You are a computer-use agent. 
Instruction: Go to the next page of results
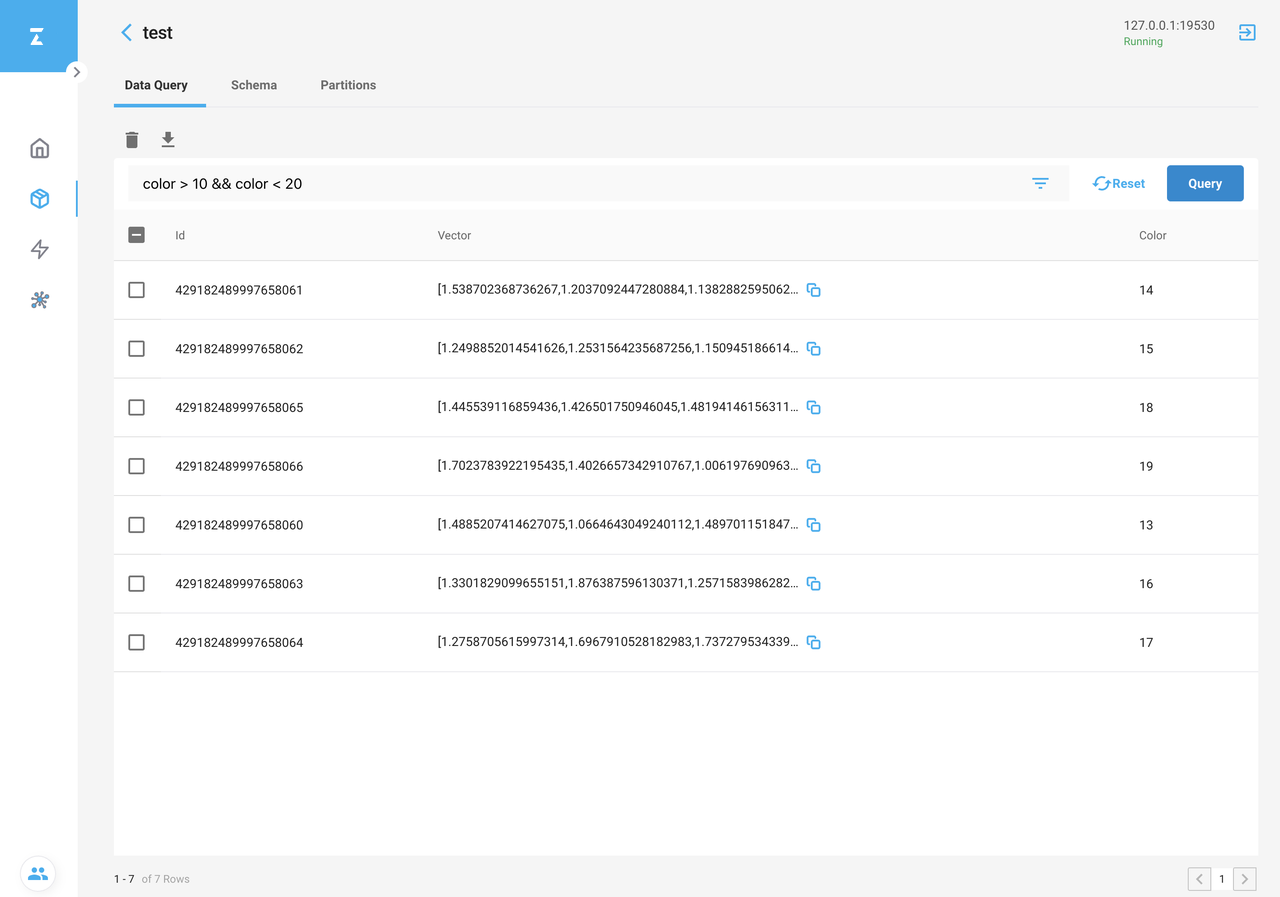point(1244,879)
